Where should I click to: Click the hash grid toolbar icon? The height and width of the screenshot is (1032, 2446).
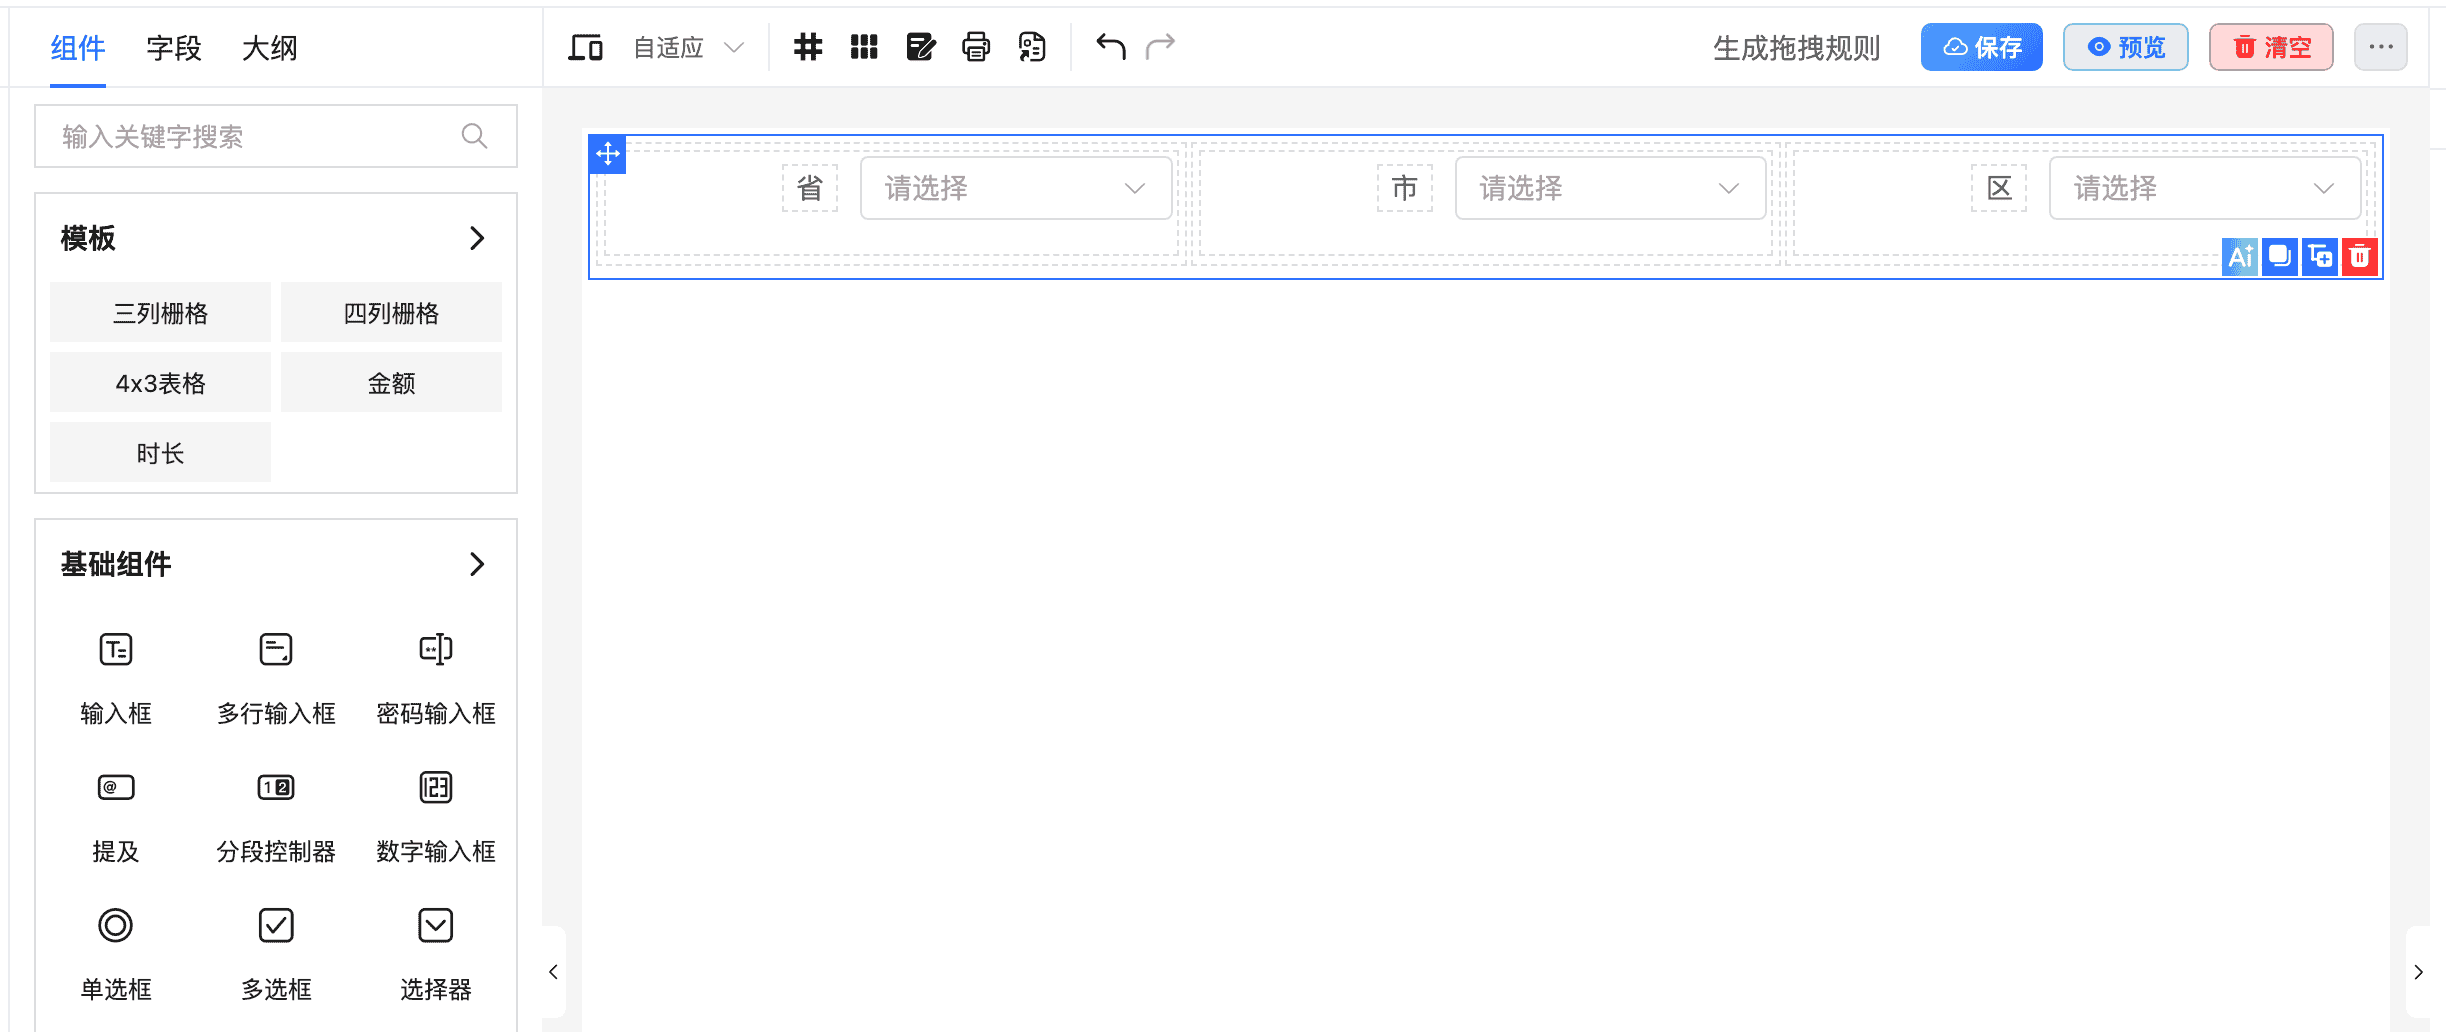point(808,47)
